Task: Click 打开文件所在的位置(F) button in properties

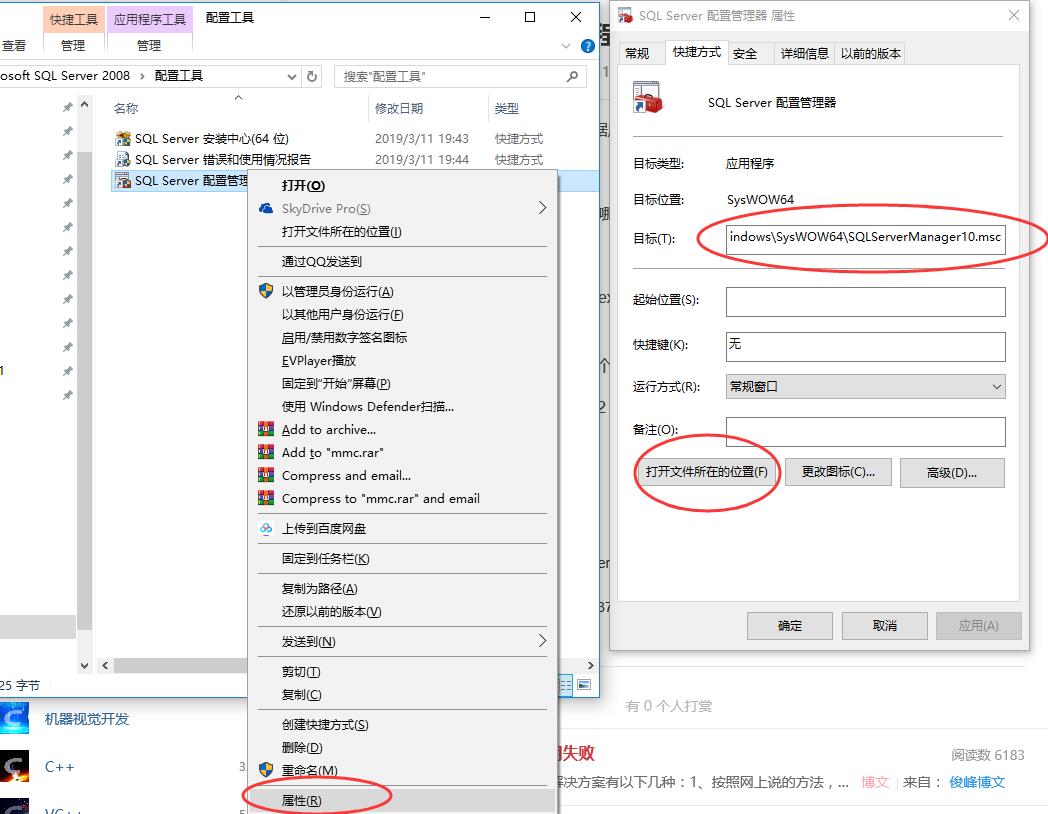Action: [x=706, y=472]
